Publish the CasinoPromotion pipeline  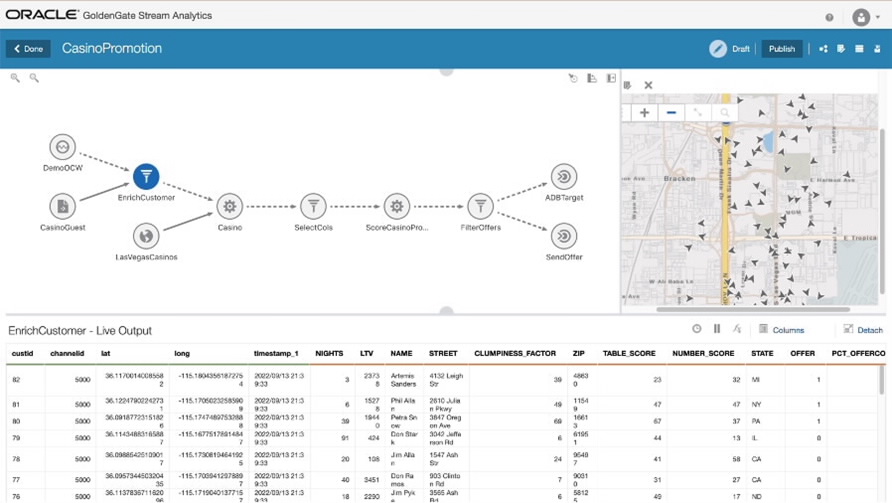click(x=782, y=49)
